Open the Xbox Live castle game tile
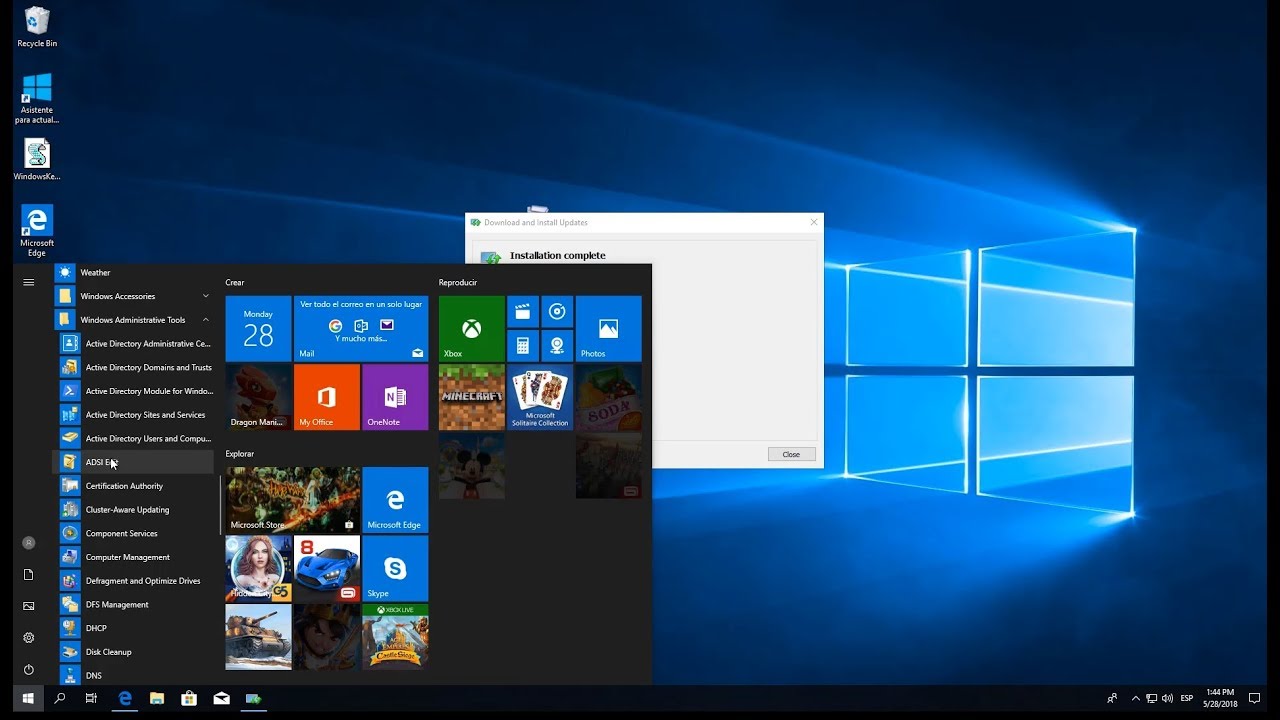This screenshot has height=720, width=1280. [395, 637]
